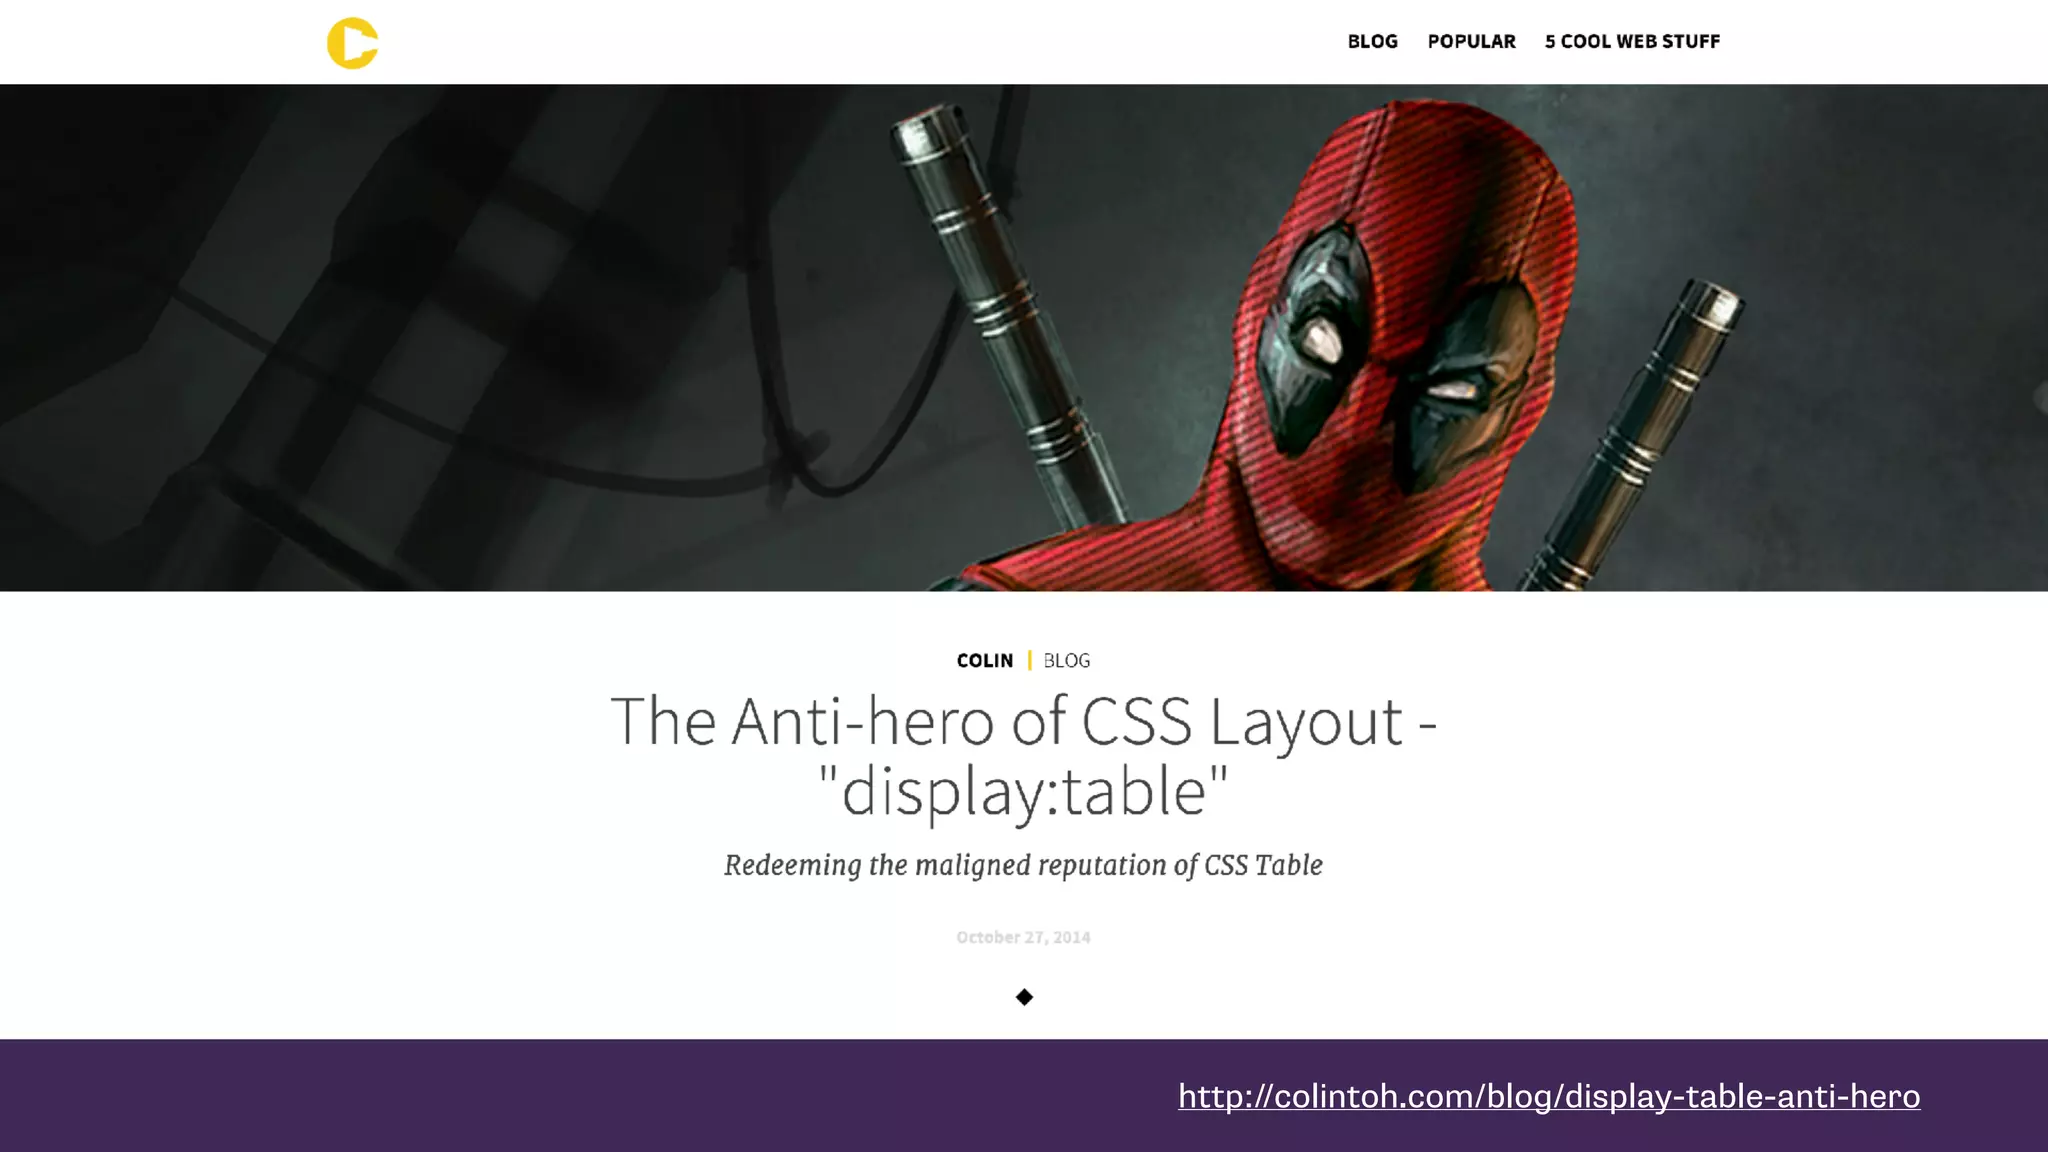Click the Anti-hero of CSS Layout title
2048x1152 pixels.
[1023, 721]
